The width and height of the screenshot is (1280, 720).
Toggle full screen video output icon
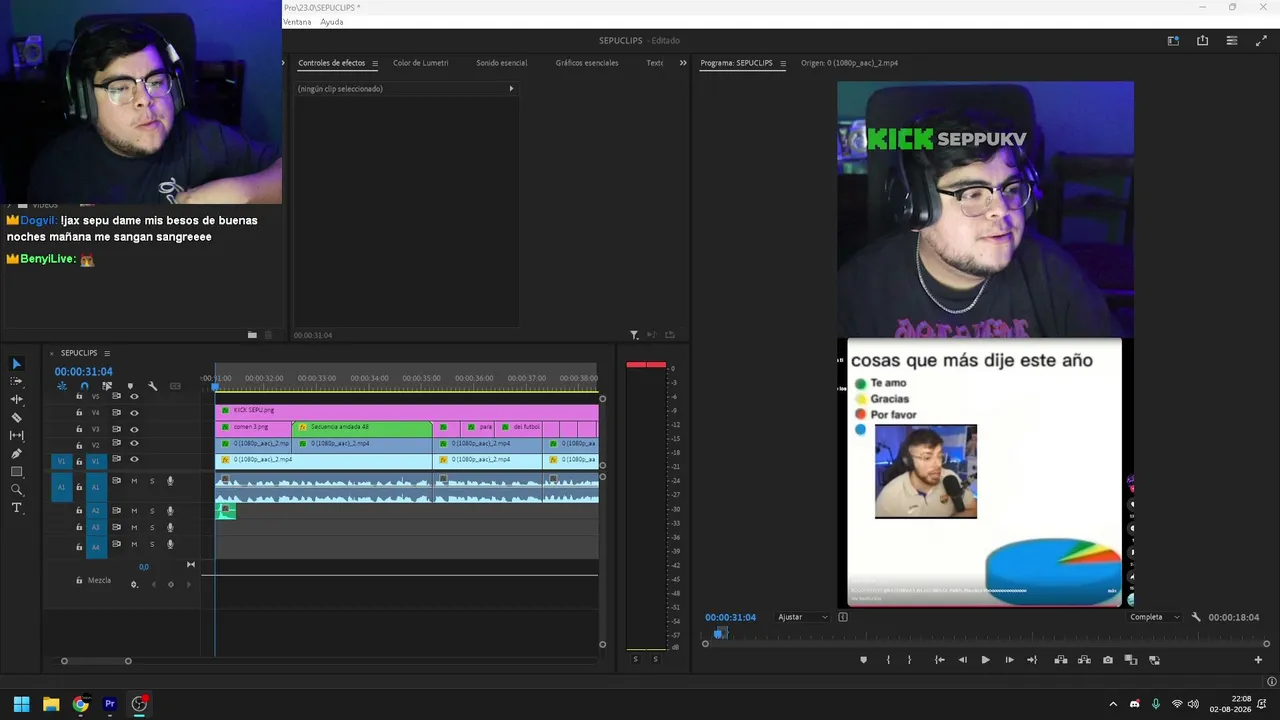[x=1261, y=41]
